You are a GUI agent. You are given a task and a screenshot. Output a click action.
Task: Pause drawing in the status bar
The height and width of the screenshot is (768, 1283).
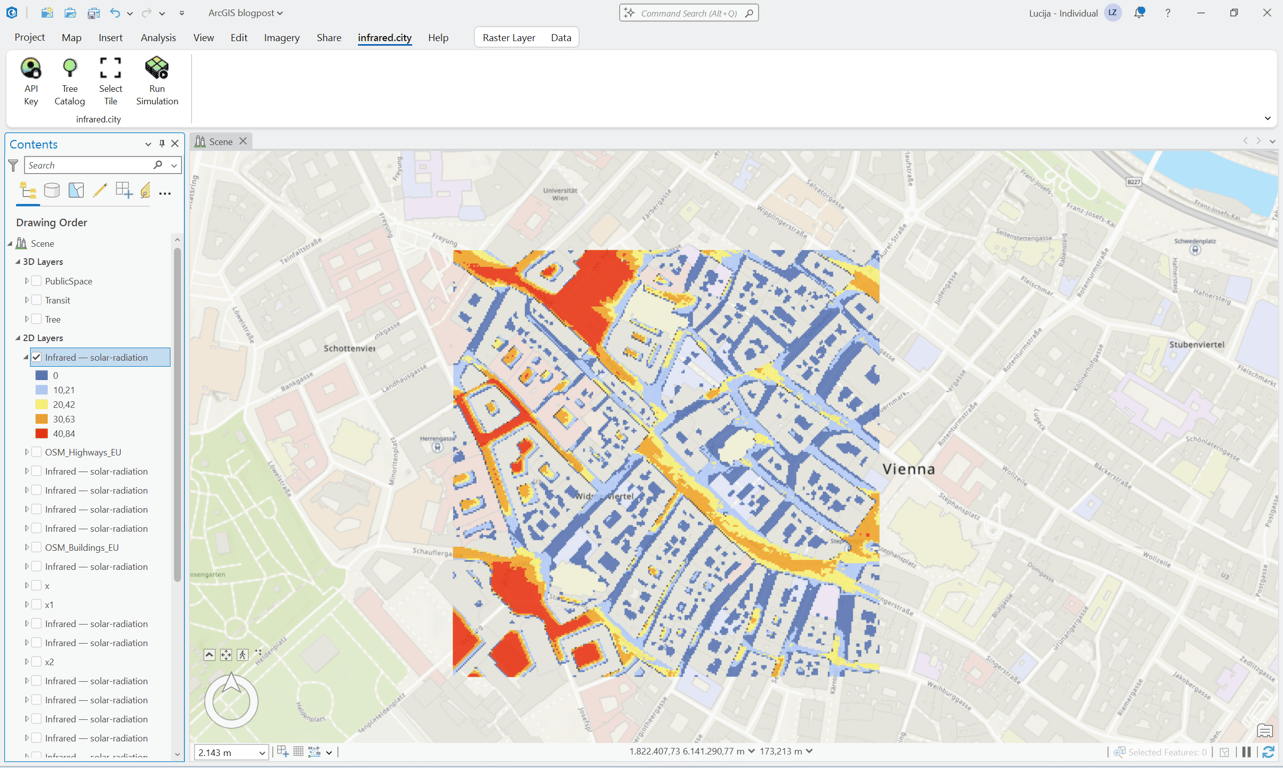(x=1246, y=752)
